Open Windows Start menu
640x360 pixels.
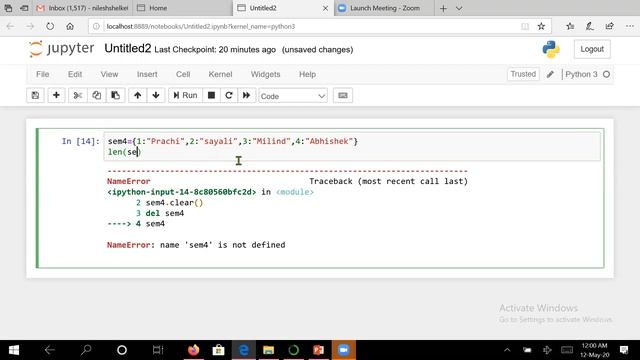[14, 350]
